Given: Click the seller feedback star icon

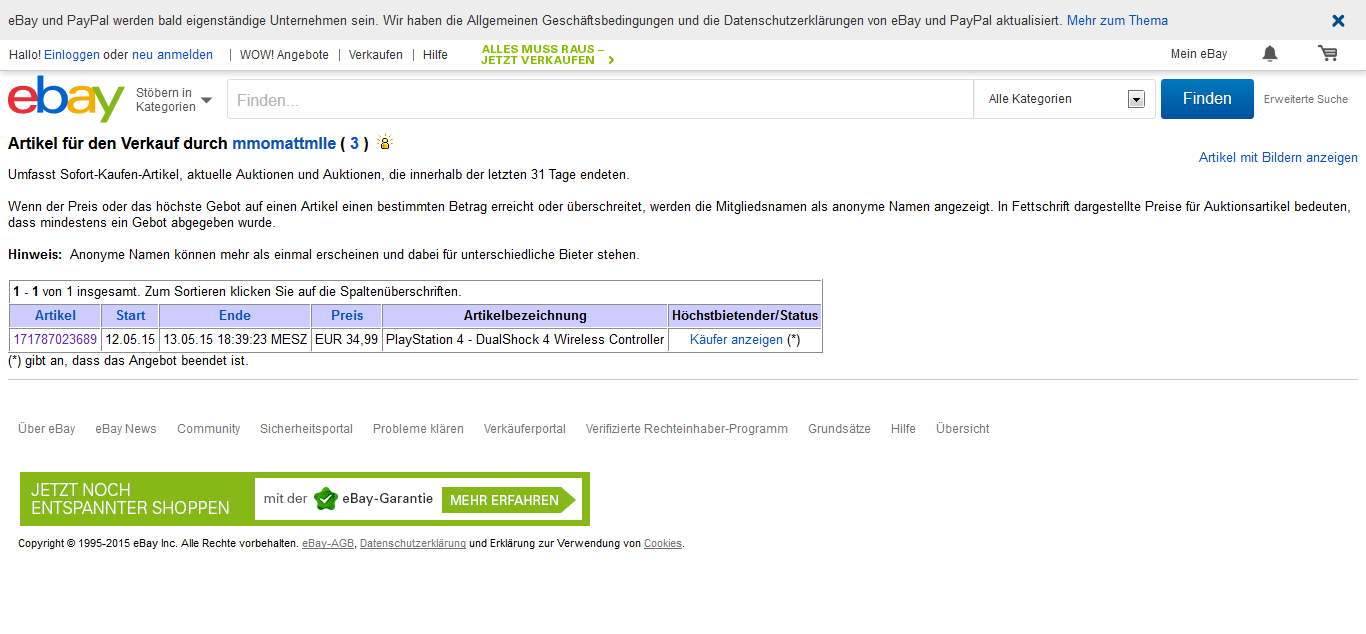Looking at the screenshot, I should click(x=385, y=143).
